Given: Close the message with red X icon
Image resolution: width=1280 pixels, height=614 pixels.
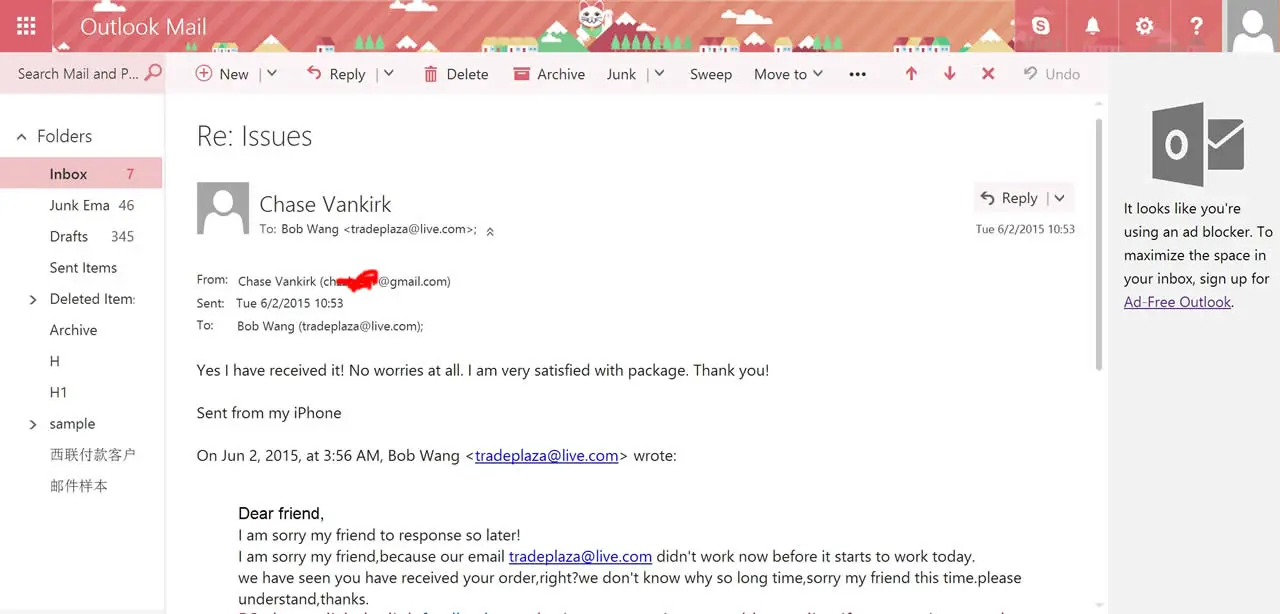Looking at the screenshot, I should (x=988, y=74).
